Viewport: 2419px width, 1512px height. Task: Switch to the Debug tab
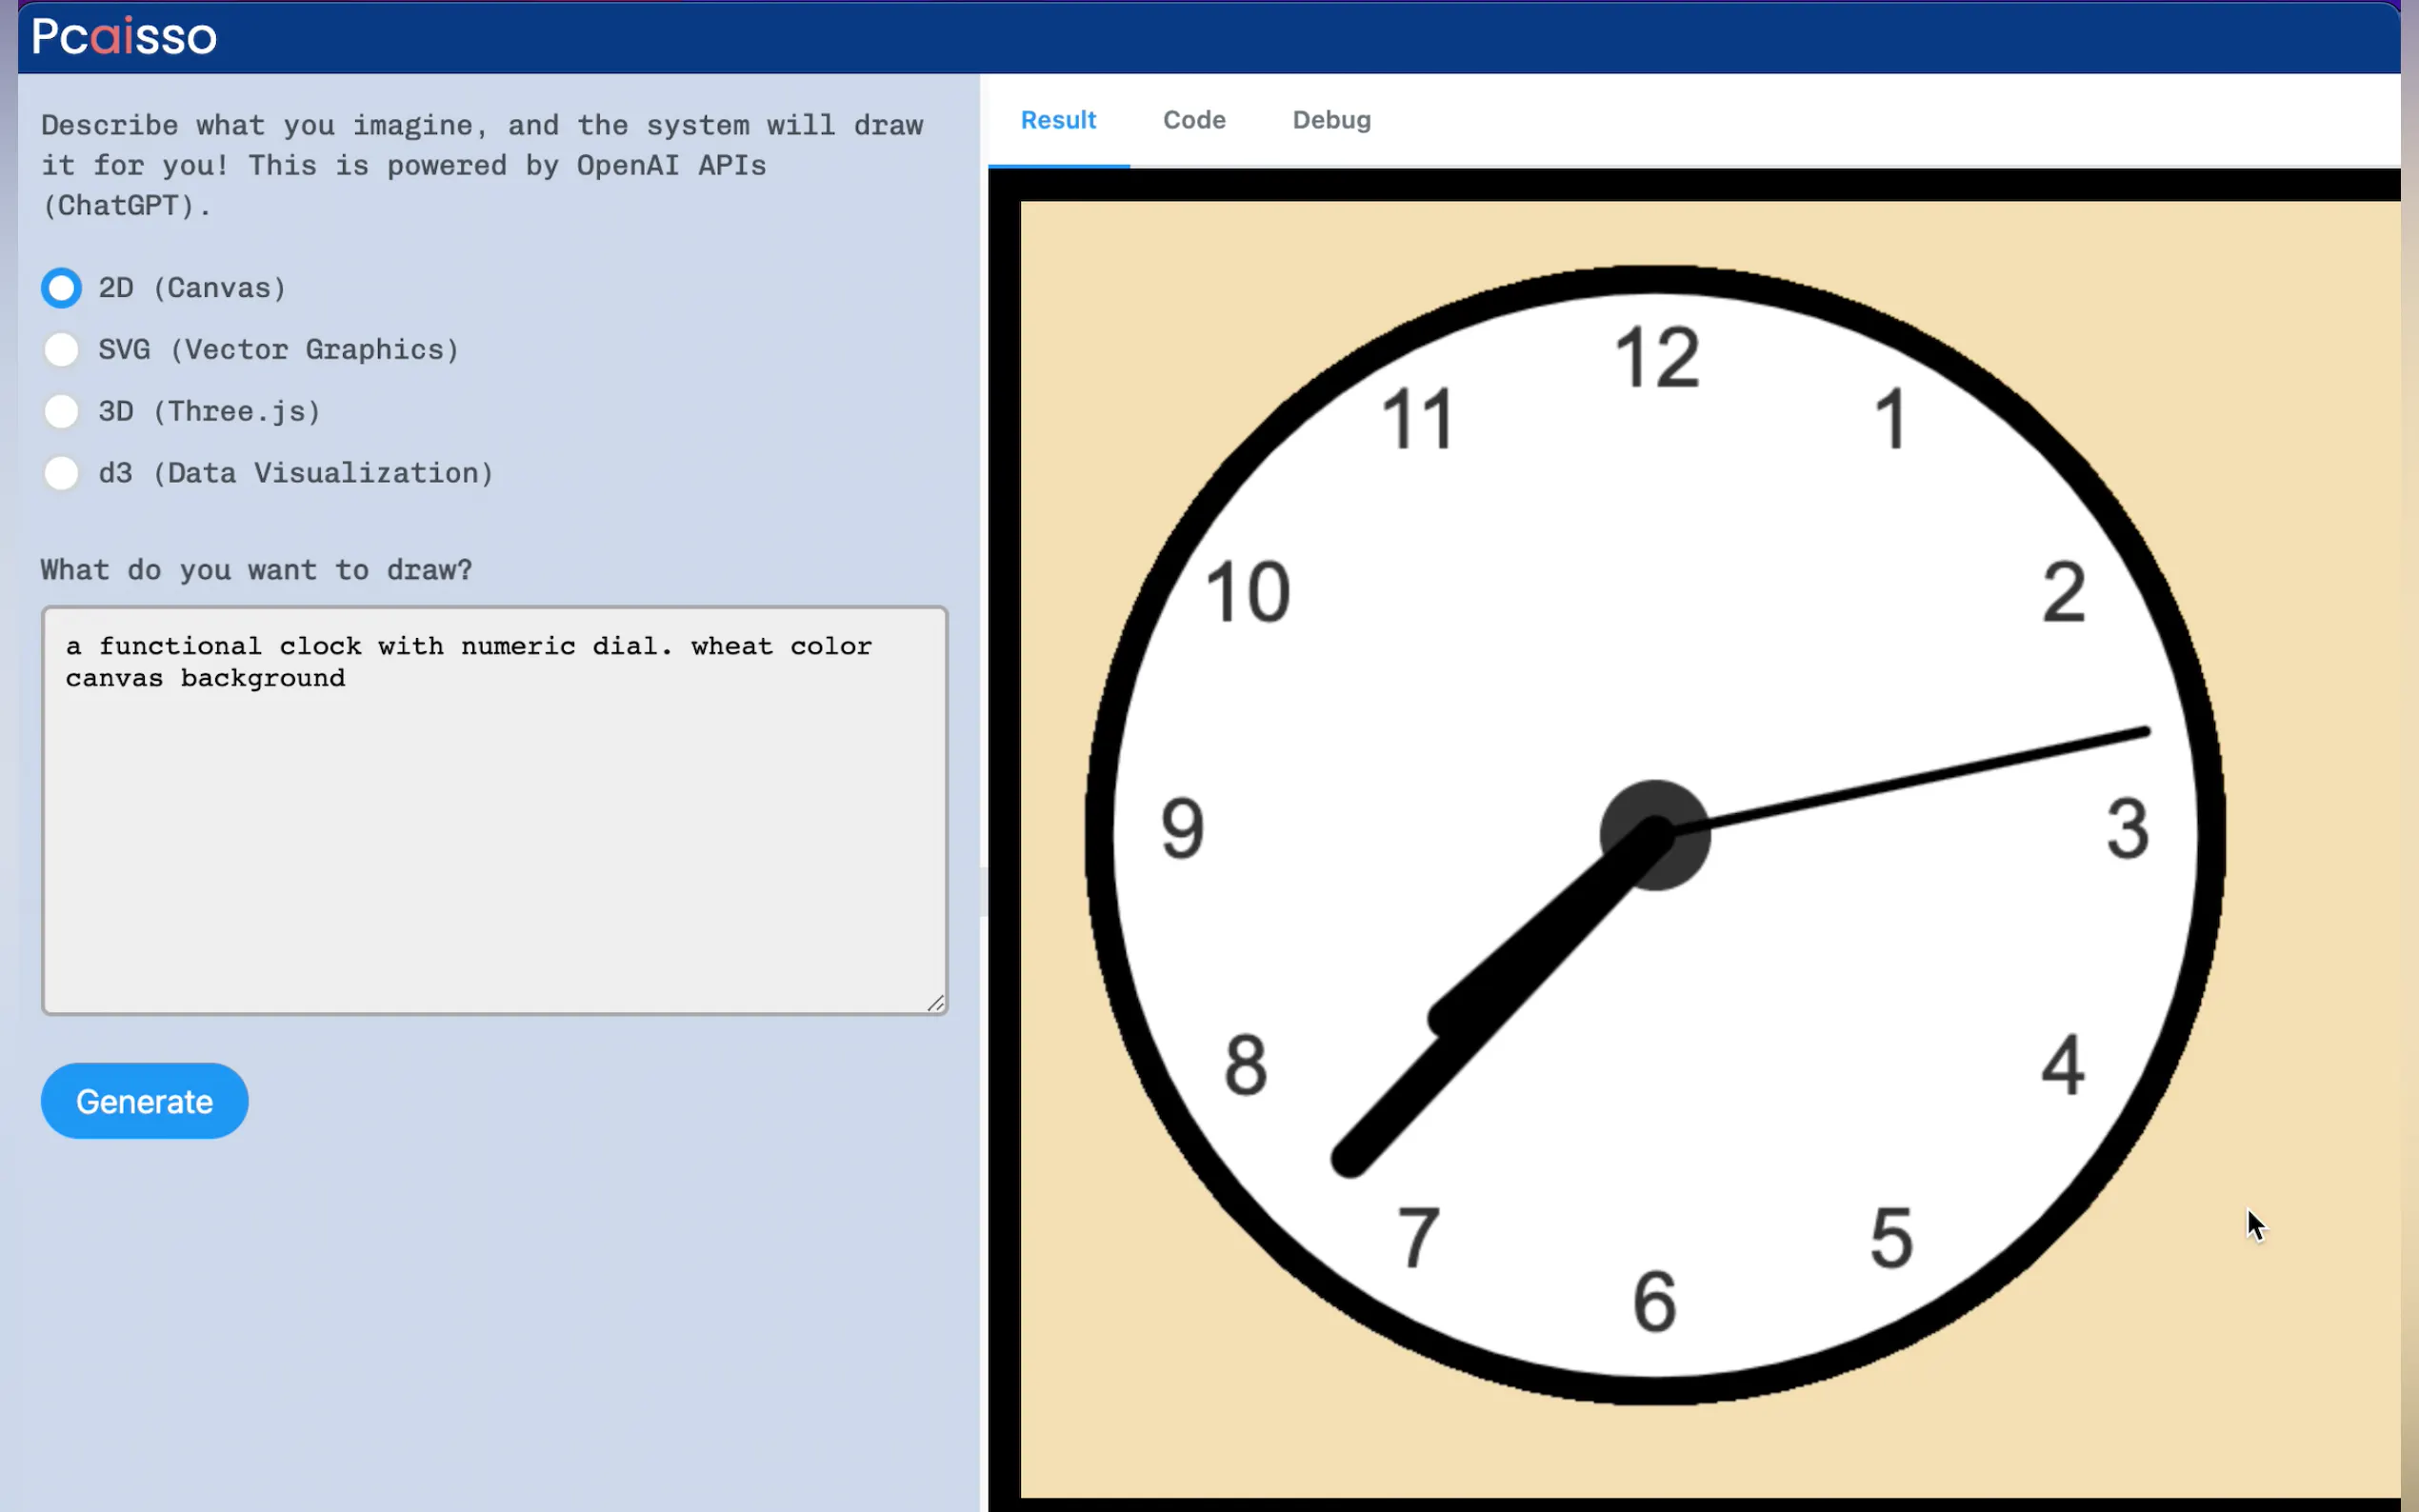tap(1330, 120)
